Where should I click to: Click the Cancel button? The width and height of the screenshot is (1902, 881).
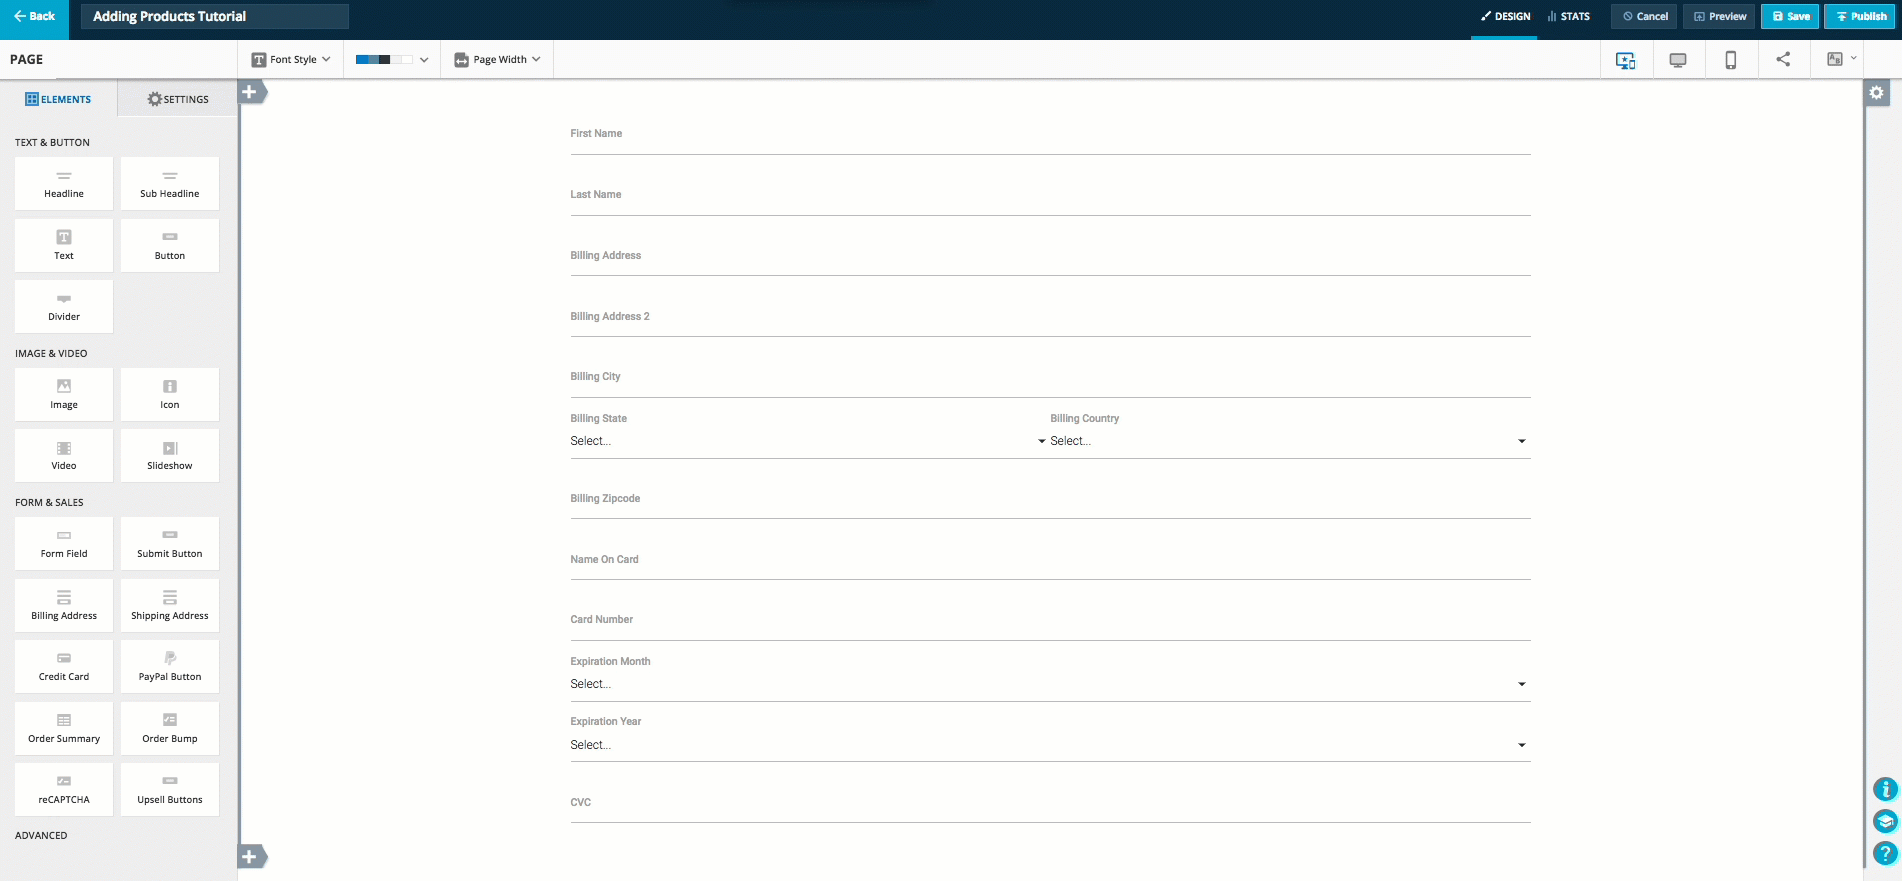[1645, 17]
